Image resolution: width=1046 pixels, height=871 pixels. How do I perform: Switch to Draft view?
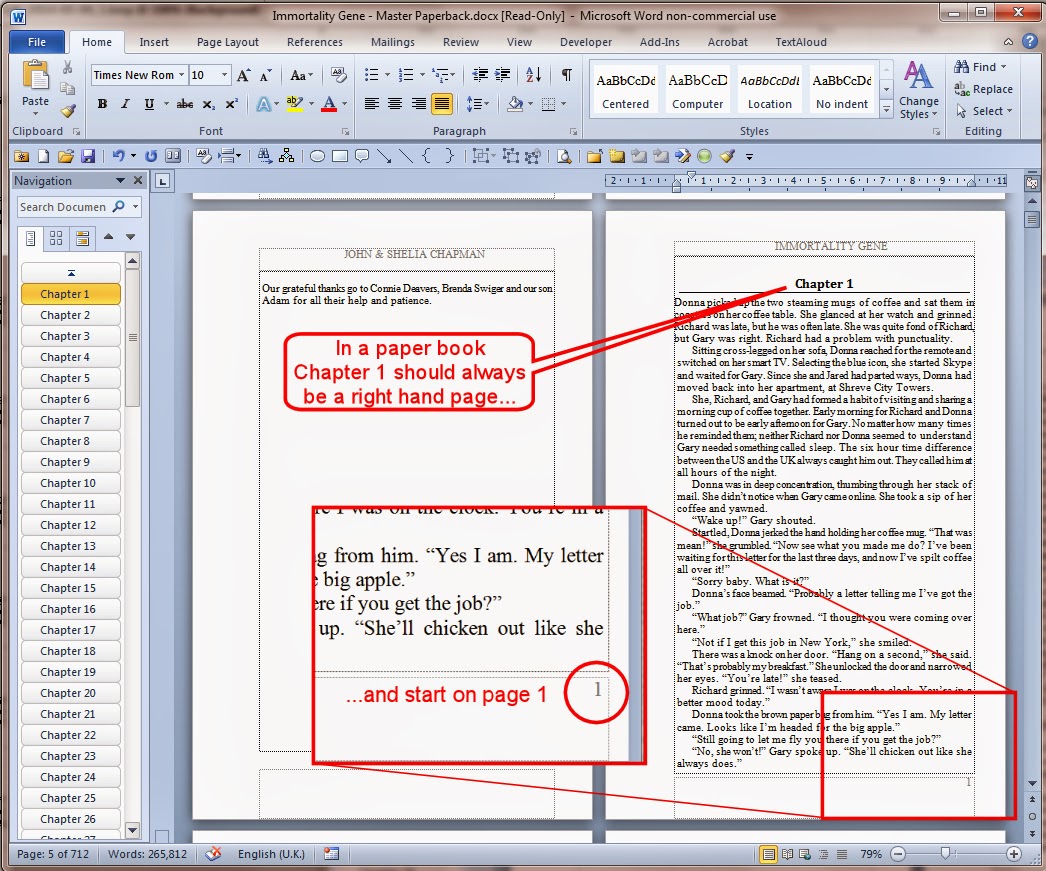pos(842,854)
